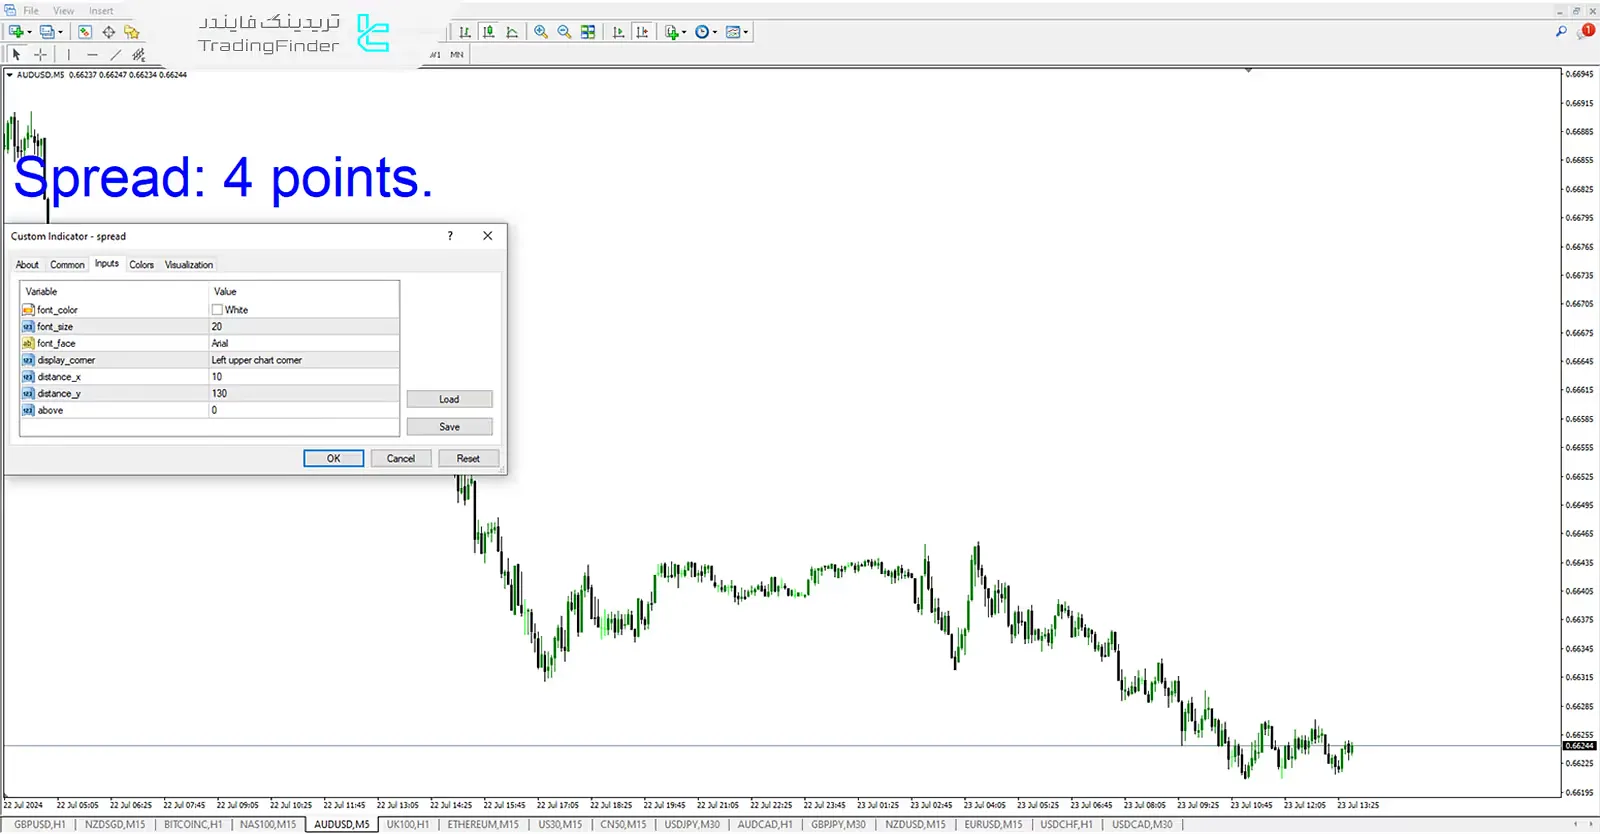Select the MN timeframe button
1600x834 pixels.
coord(457,55)
